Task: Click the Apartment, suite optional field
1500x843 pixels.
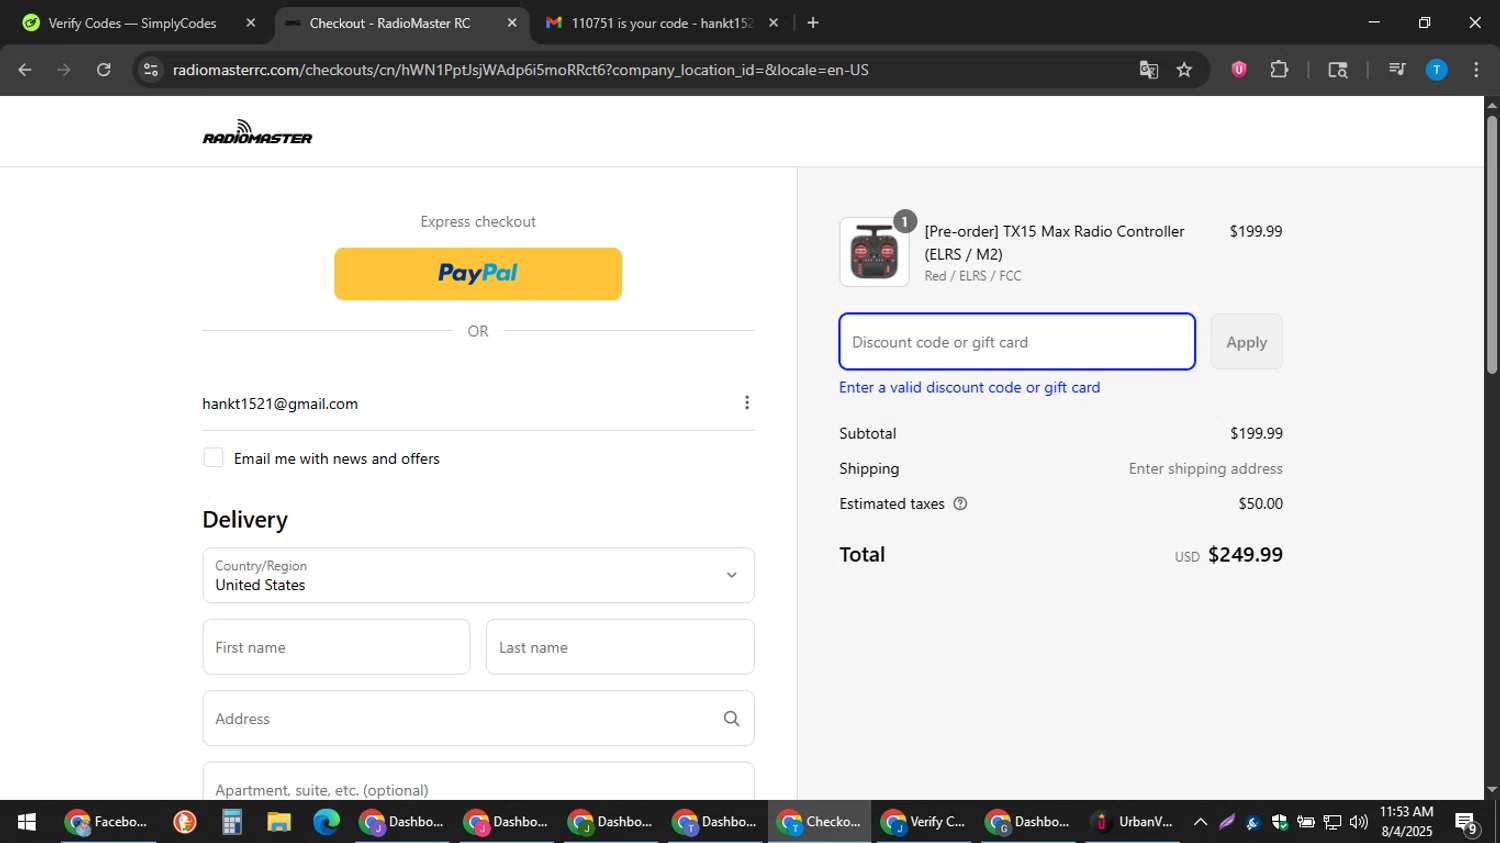Action: pos(478,783)
